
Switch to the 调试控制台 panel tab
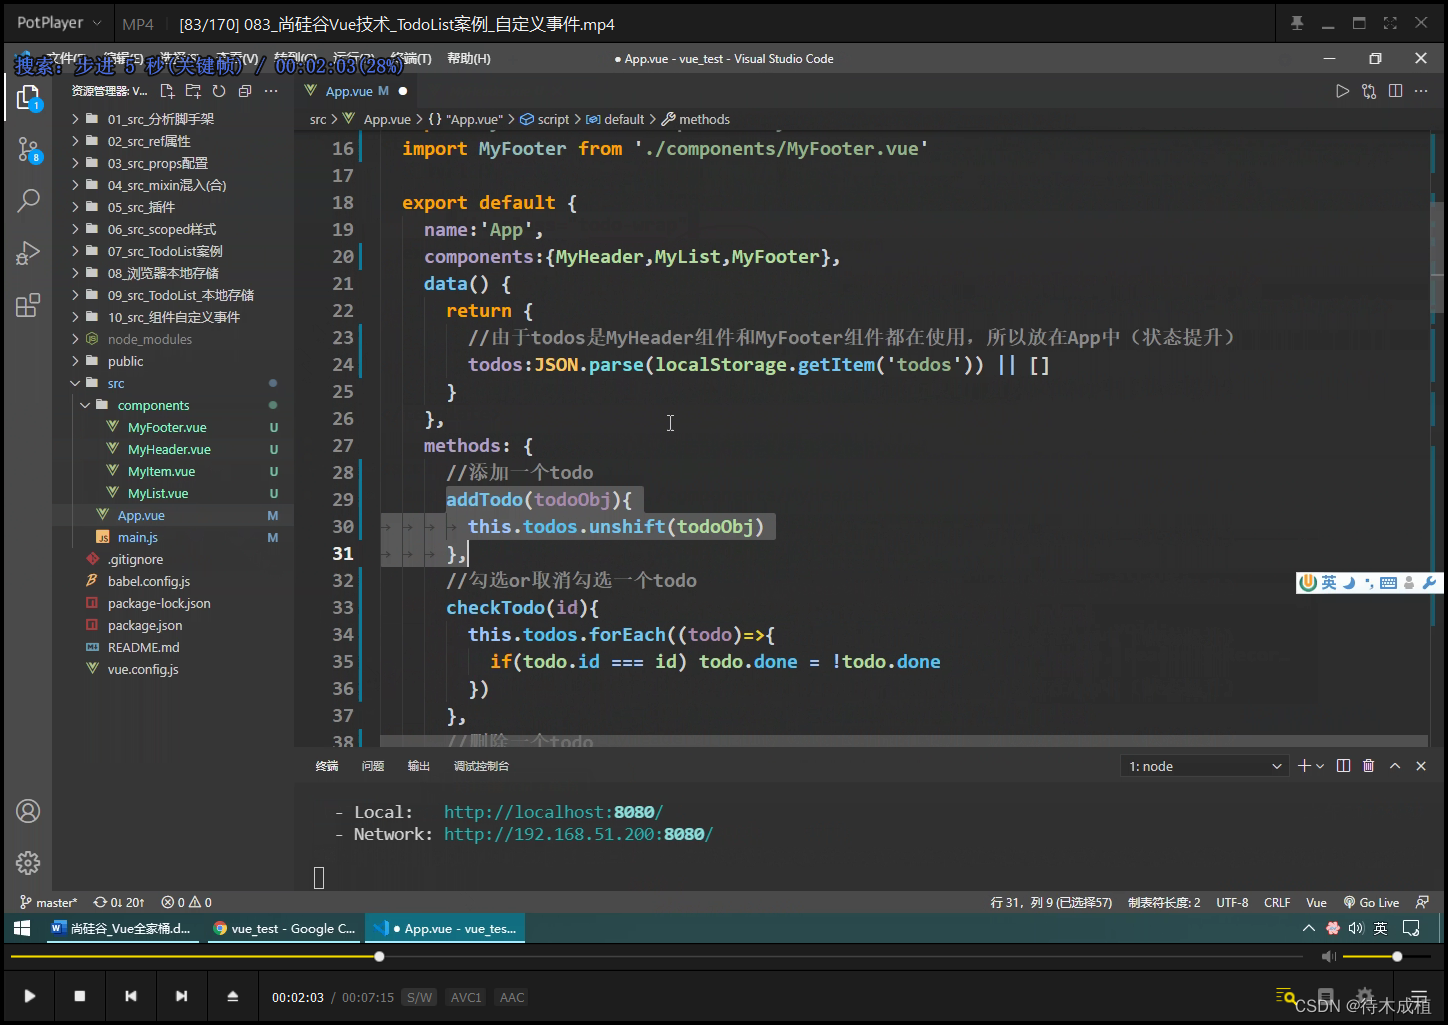pyautogui.click(x=481, y=766)
